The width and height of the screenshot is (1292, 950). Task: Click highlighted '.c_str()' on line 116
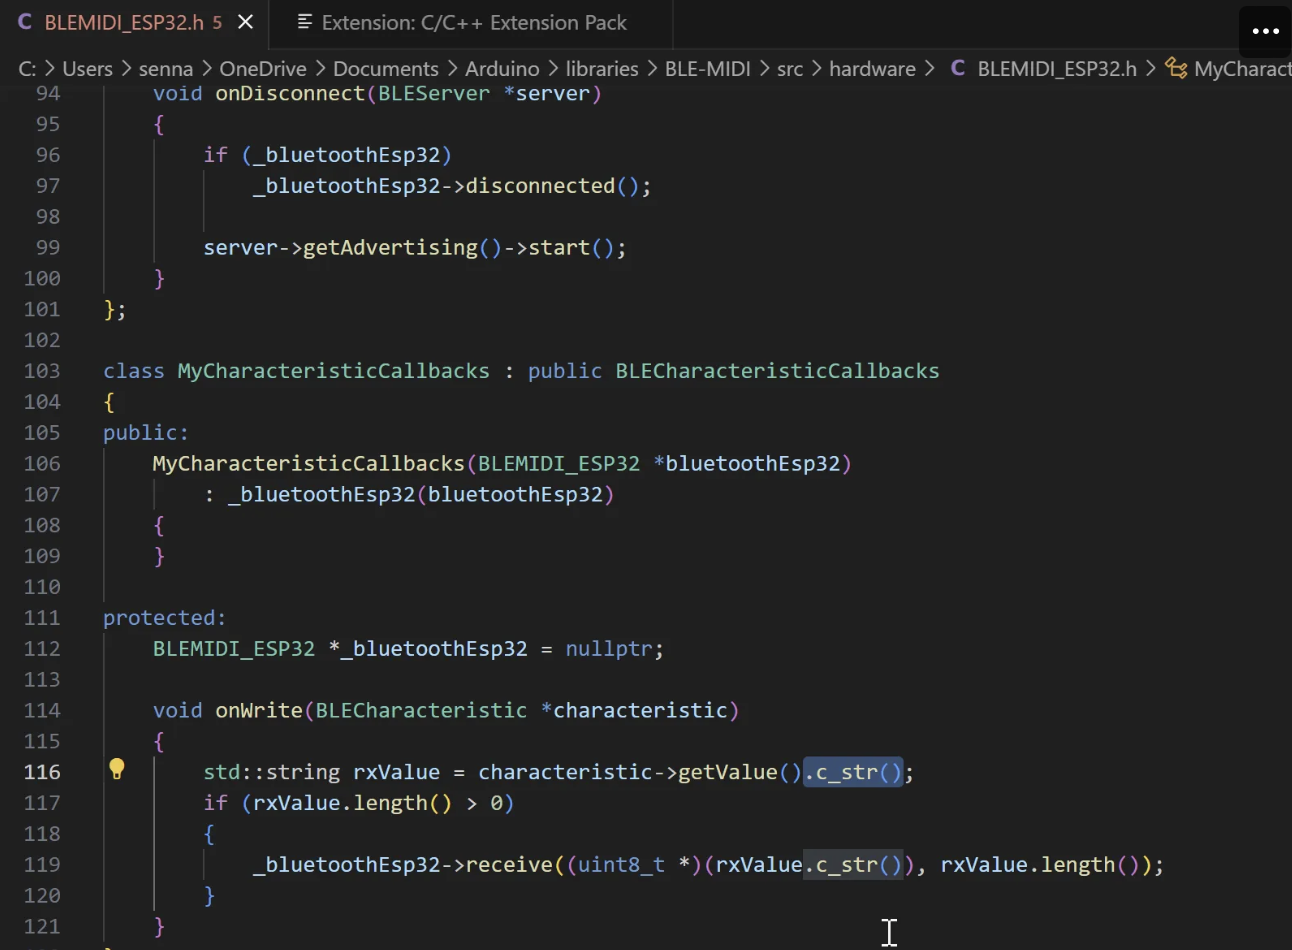click(x=853, y=772)
